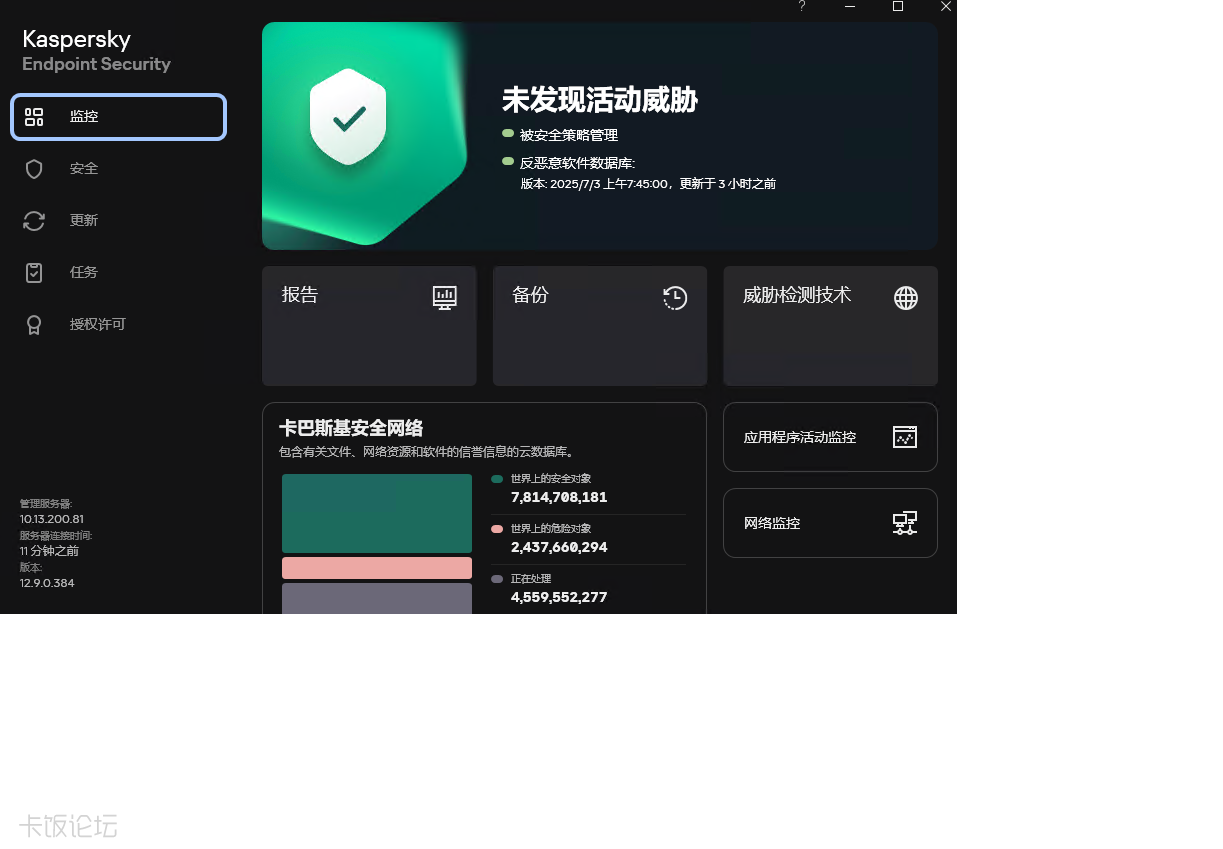Click the 授权许可 license ribbon icon
Screen dimensions: 1223x849
[34, 325]
